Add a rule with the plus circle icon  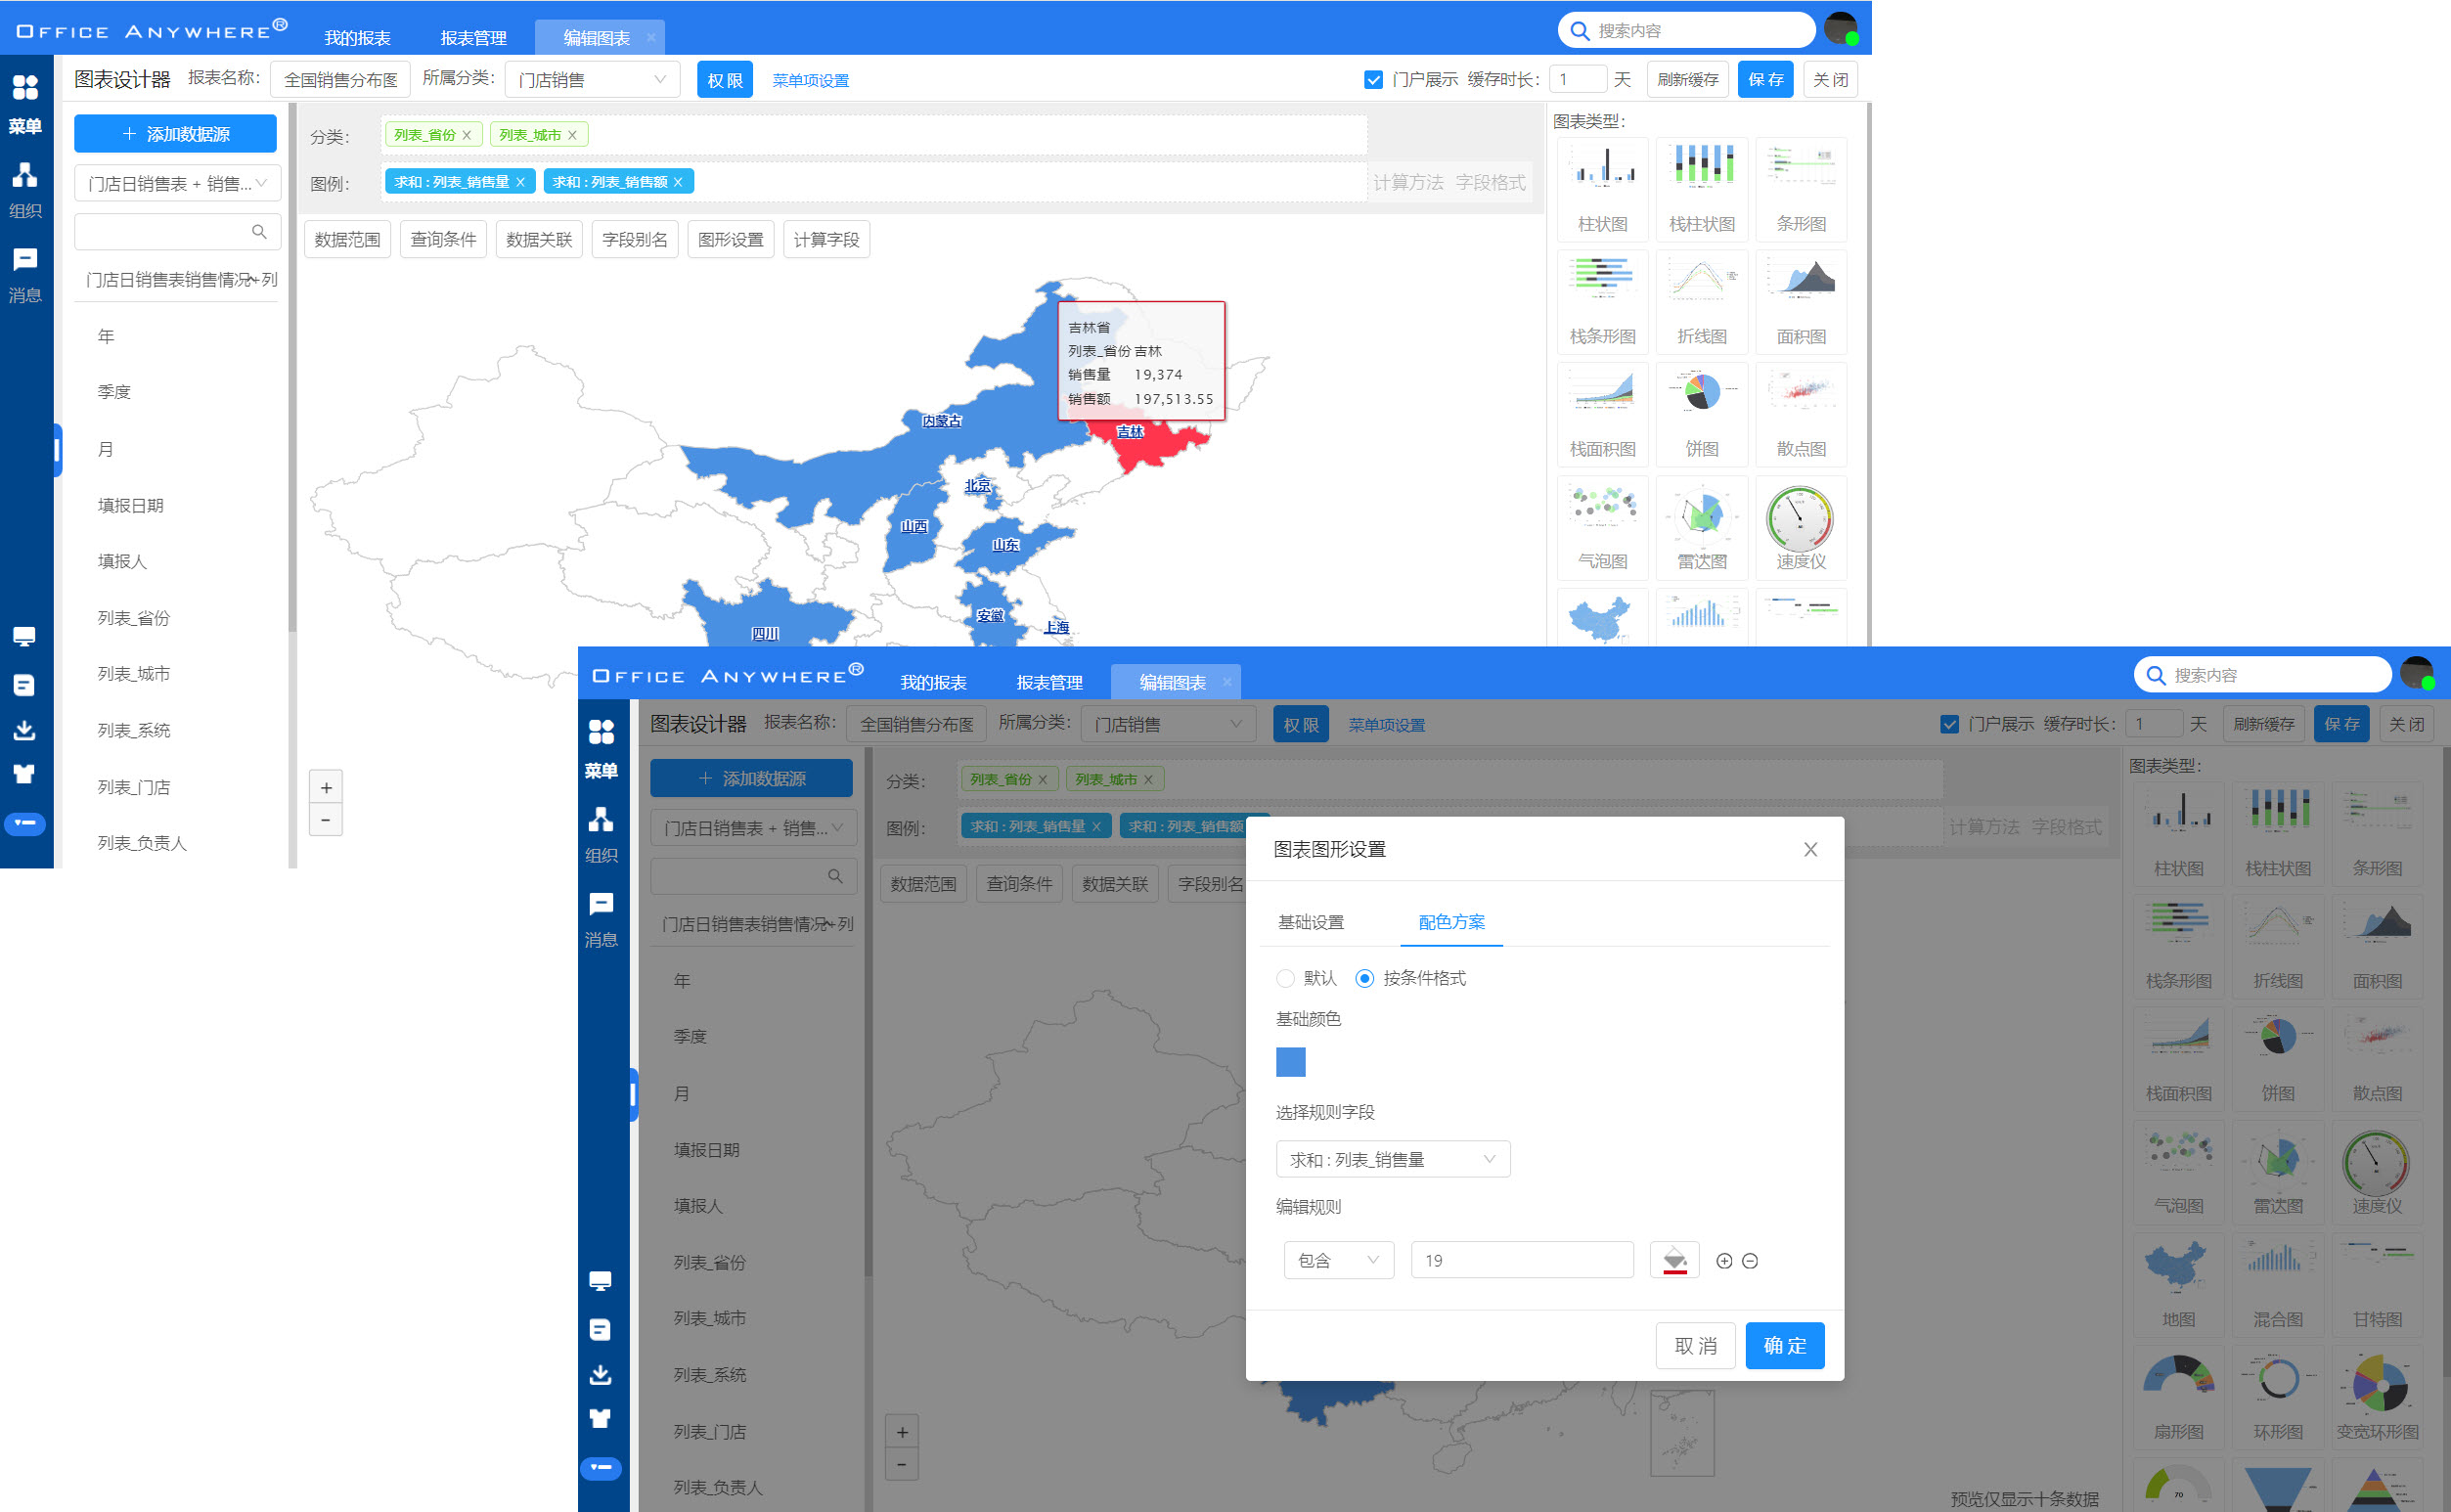pyautogui.click(x=1724, y=1261)
